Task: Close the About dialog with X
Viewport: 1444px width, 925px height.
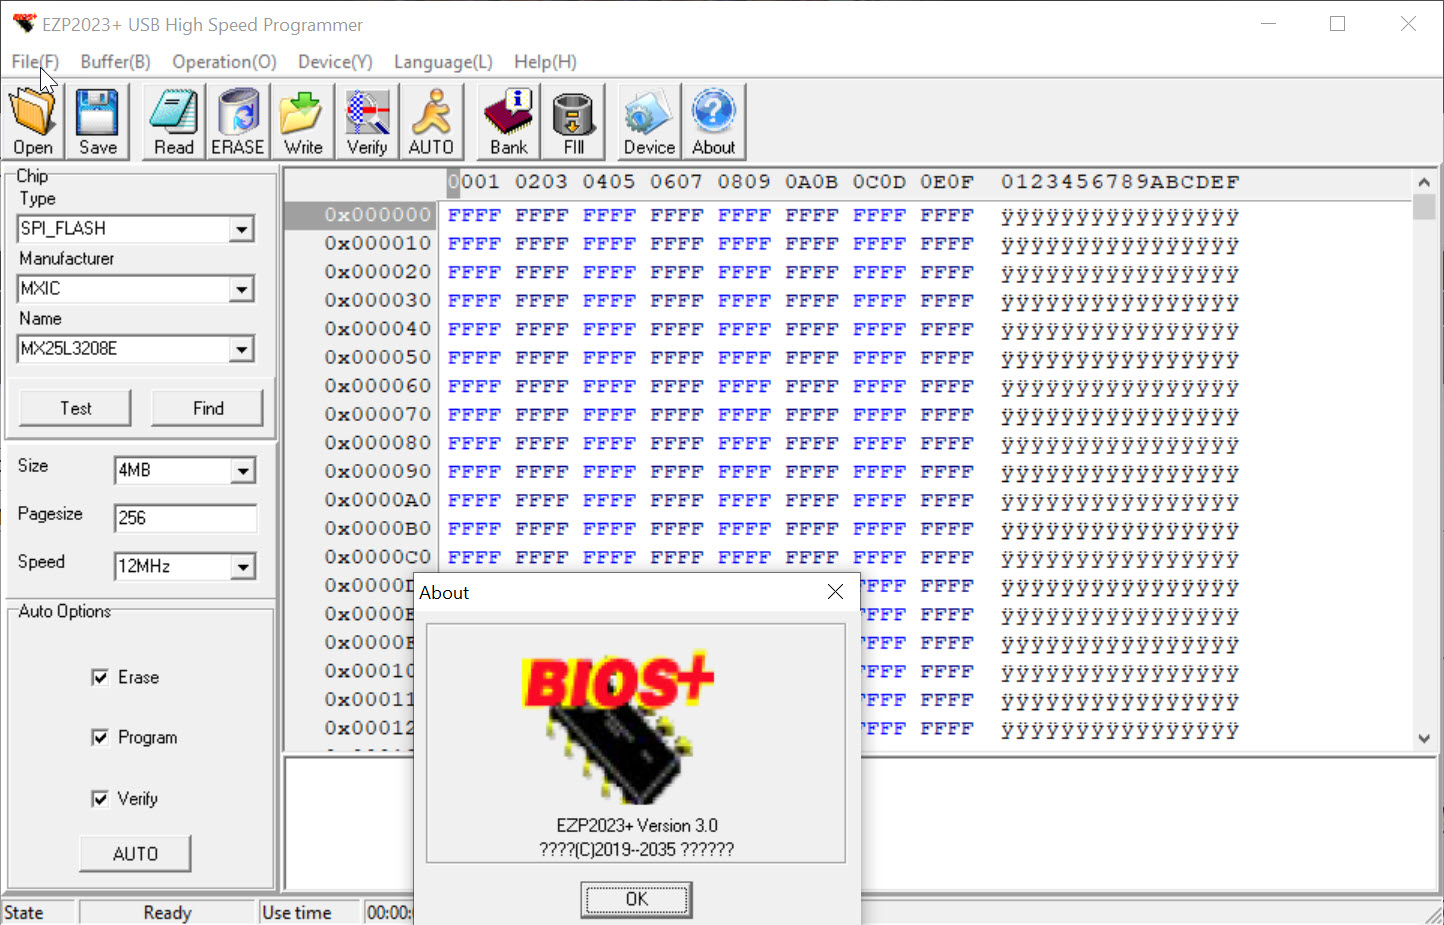Action: pos(836,592)
